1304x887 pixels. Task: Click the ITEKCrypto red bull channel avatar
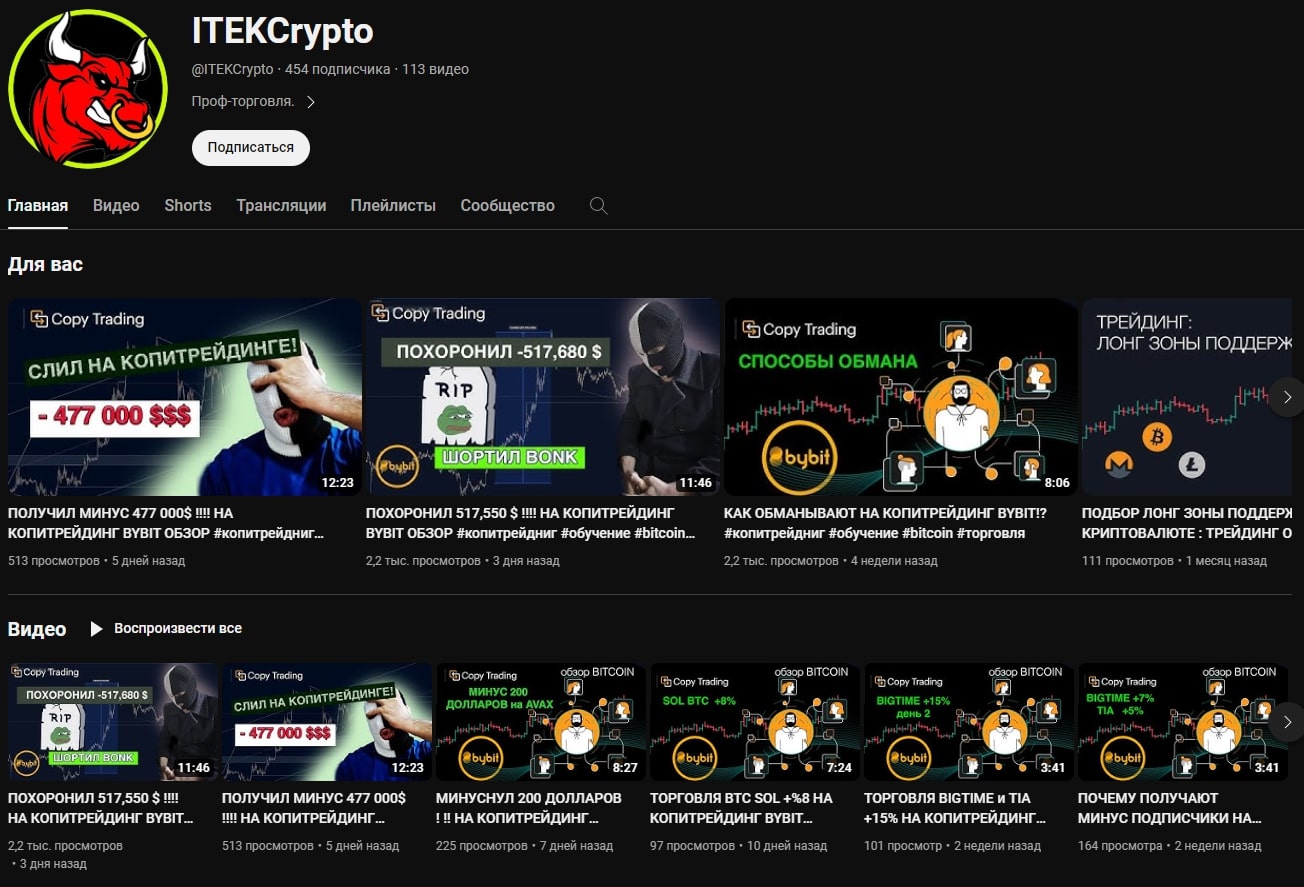(88, 88)
